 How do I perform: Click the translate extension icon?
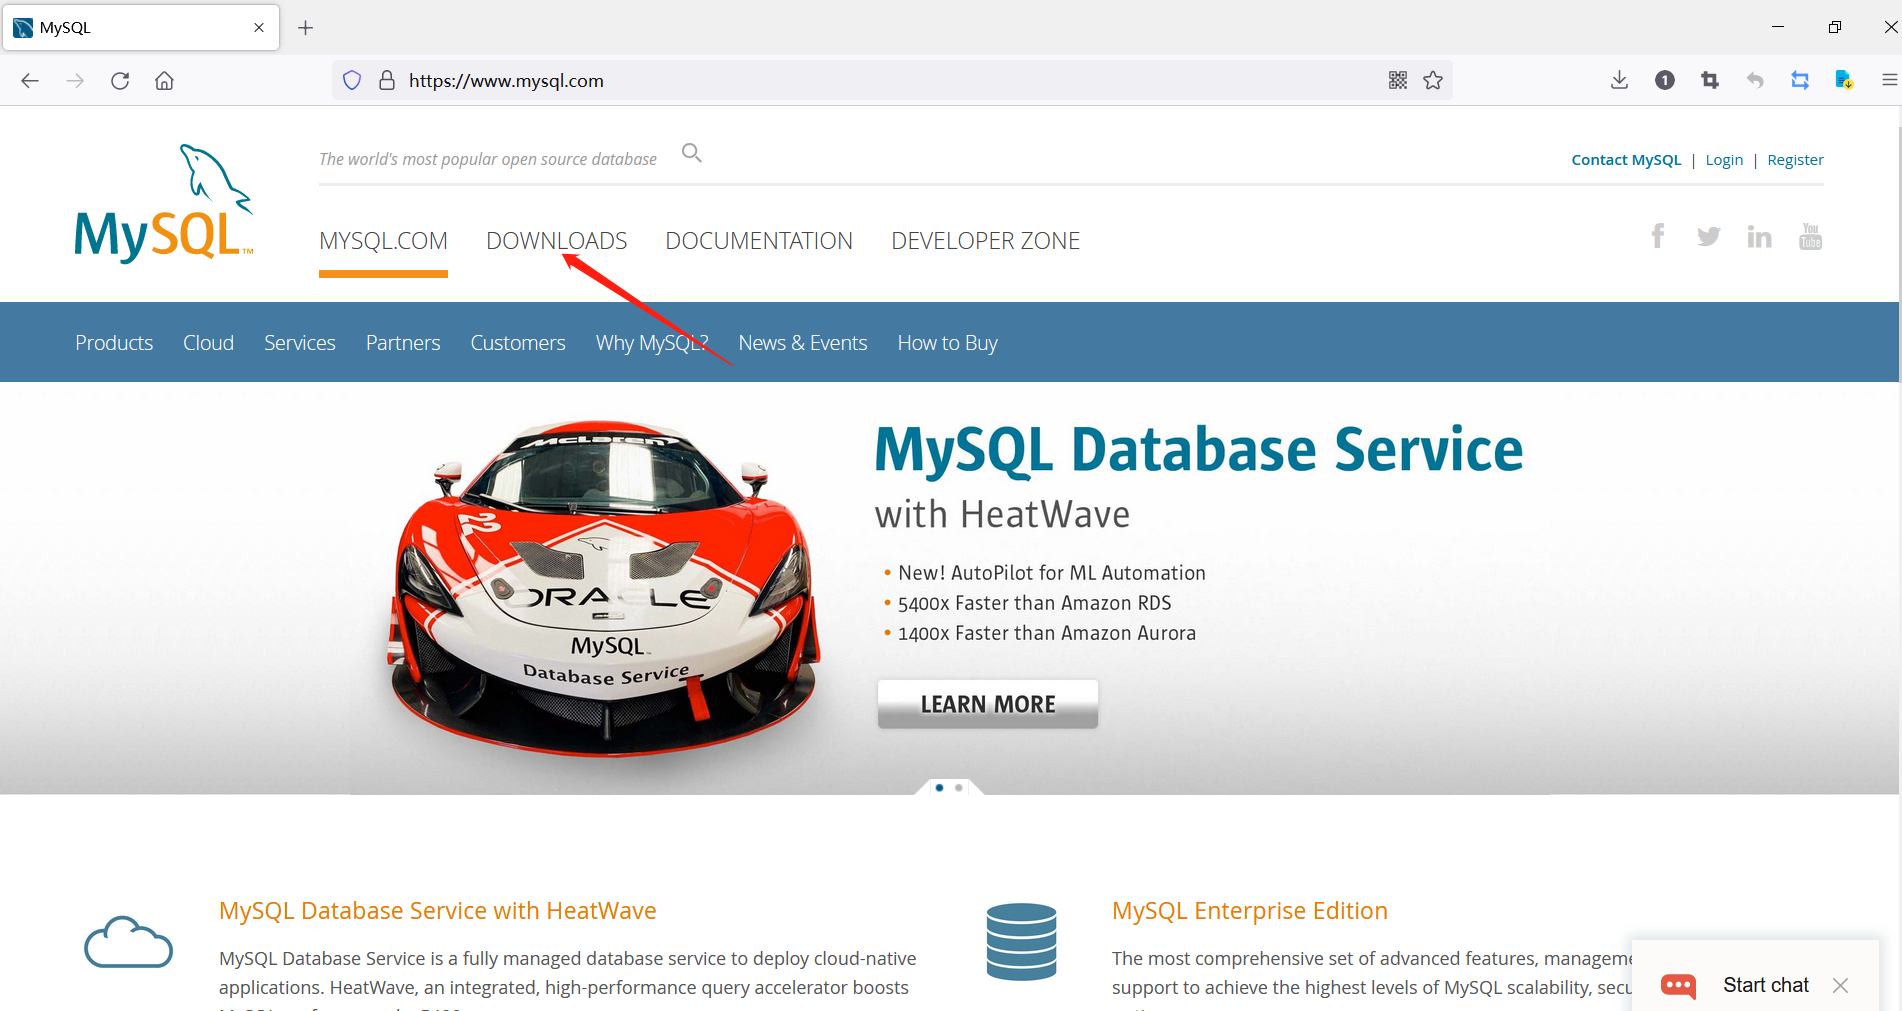click(x=1845, y=81)
